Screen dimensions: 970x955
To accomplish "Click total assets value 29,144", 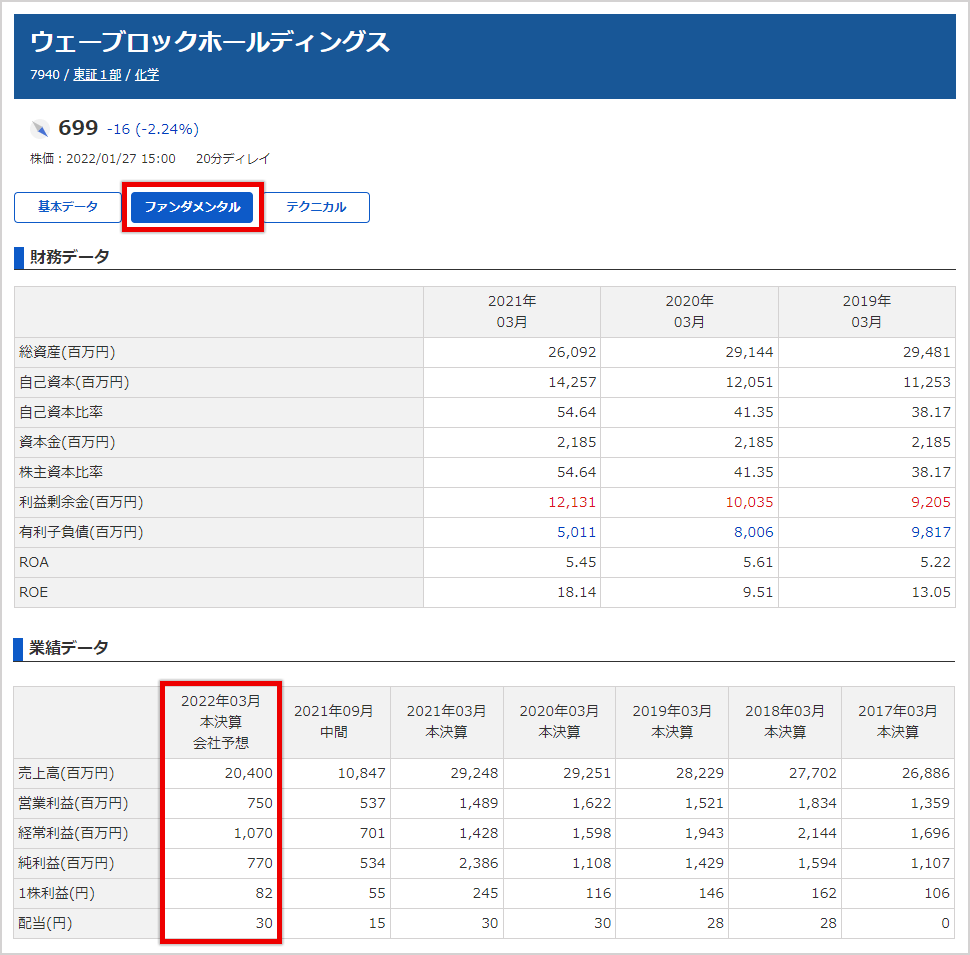I will 749,352.
